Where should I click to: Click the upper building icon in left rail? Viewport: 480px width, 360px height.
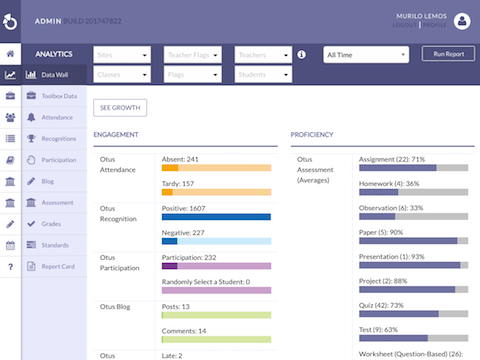[x=10, y=181]
